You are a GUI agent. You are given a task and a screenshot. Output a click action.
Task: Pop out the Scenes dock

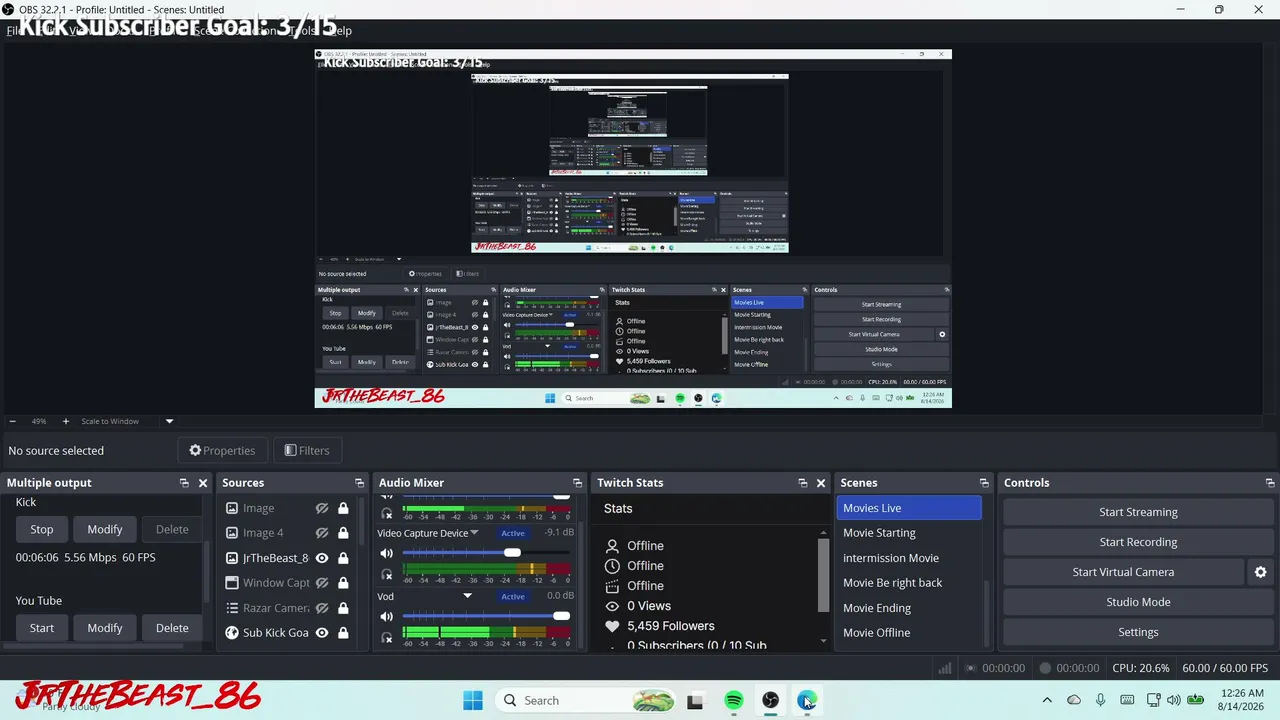(984, 483)
